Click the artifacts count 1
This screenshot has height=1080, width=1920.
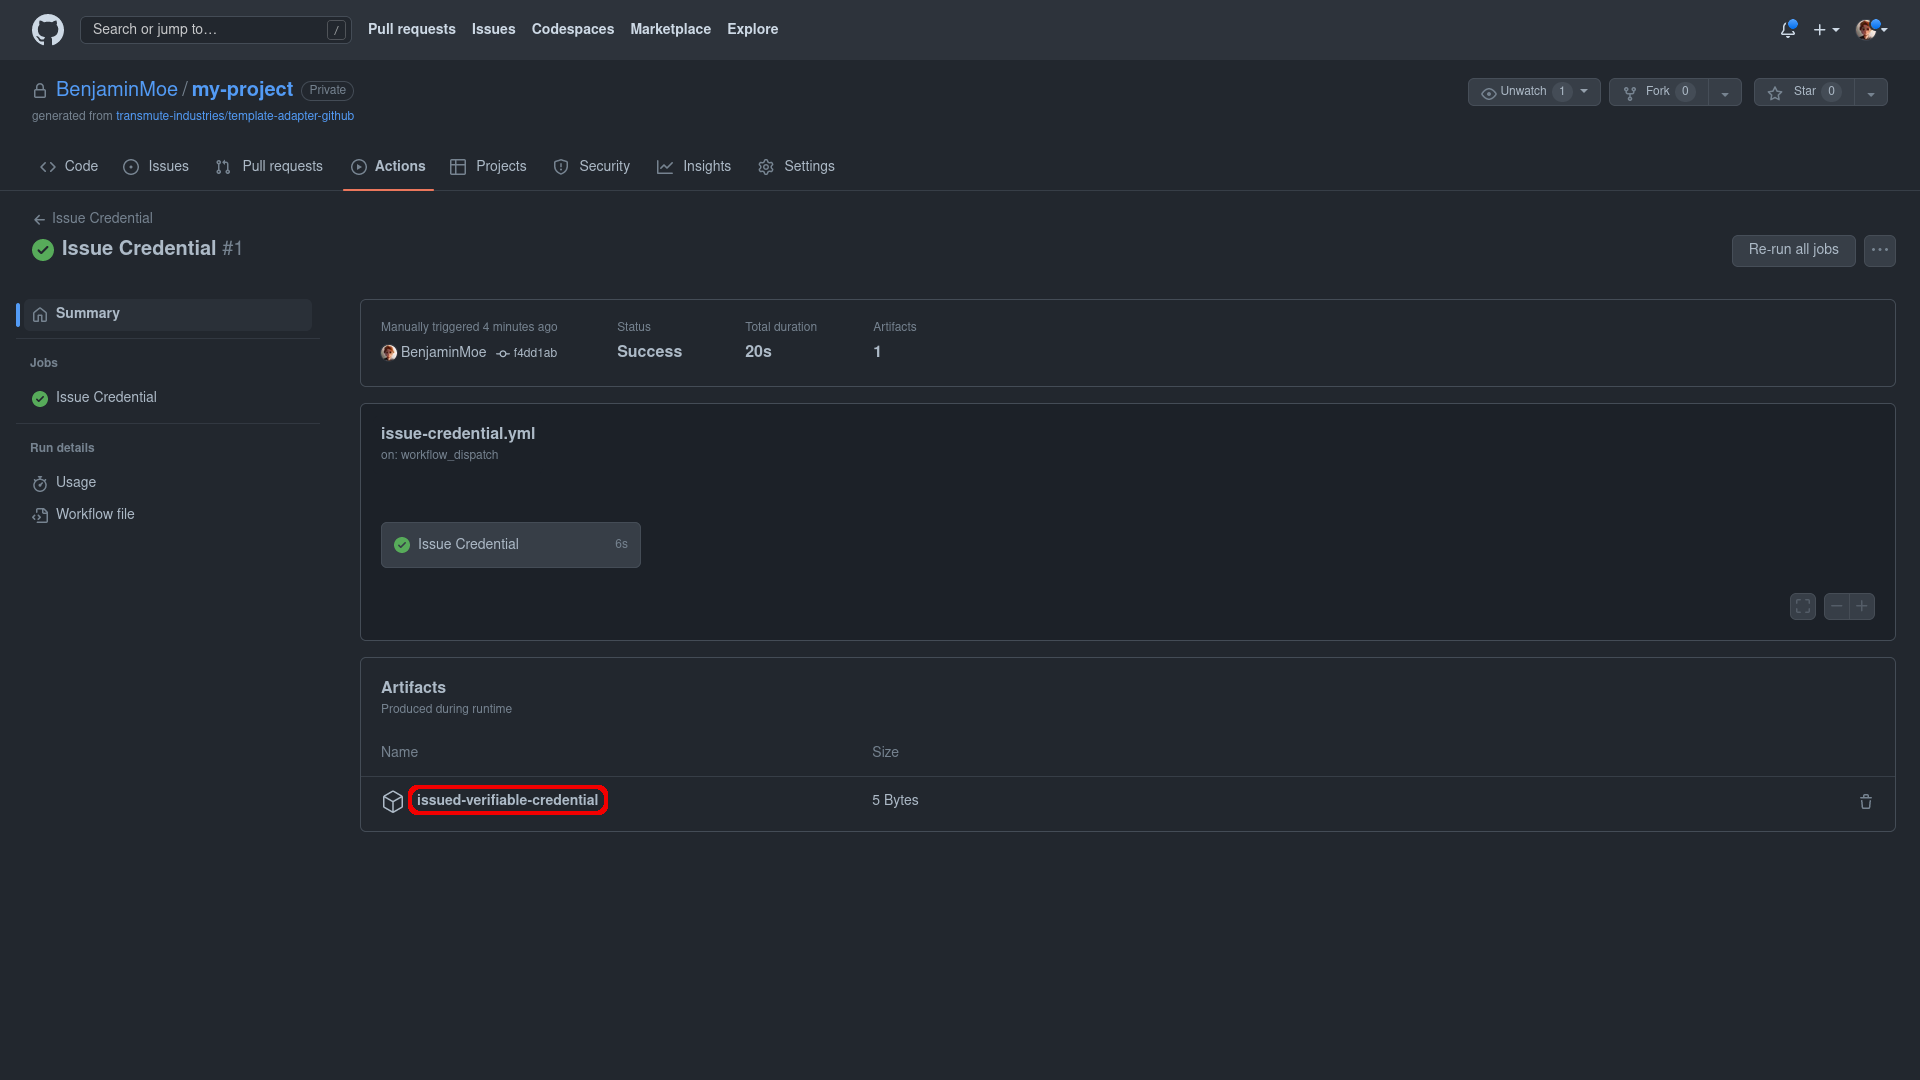click(877, 352)
